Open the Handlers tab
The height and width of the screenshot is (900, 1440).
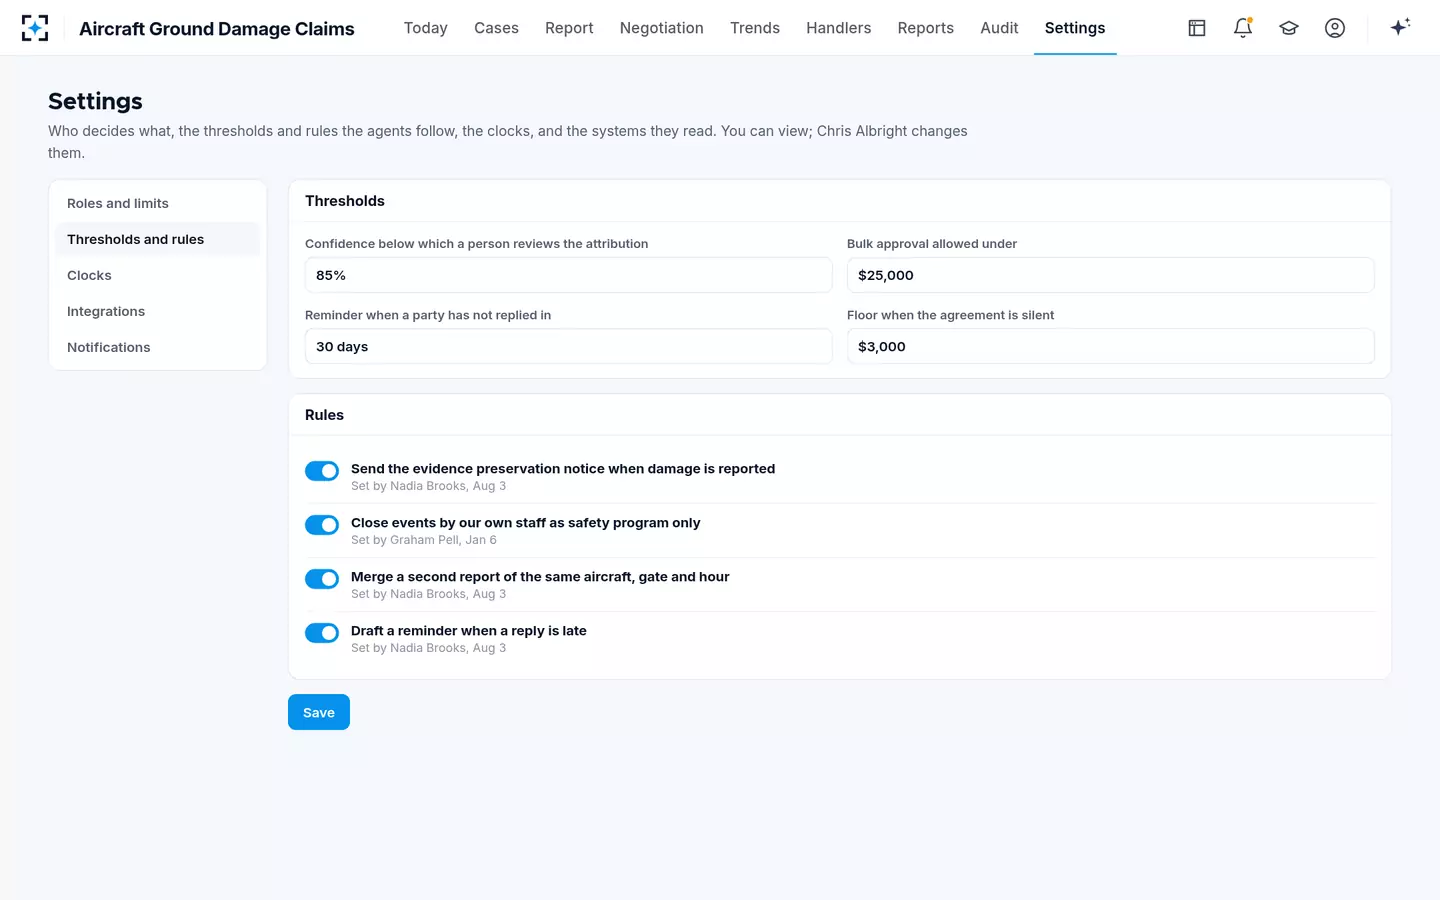click(838, 28)
